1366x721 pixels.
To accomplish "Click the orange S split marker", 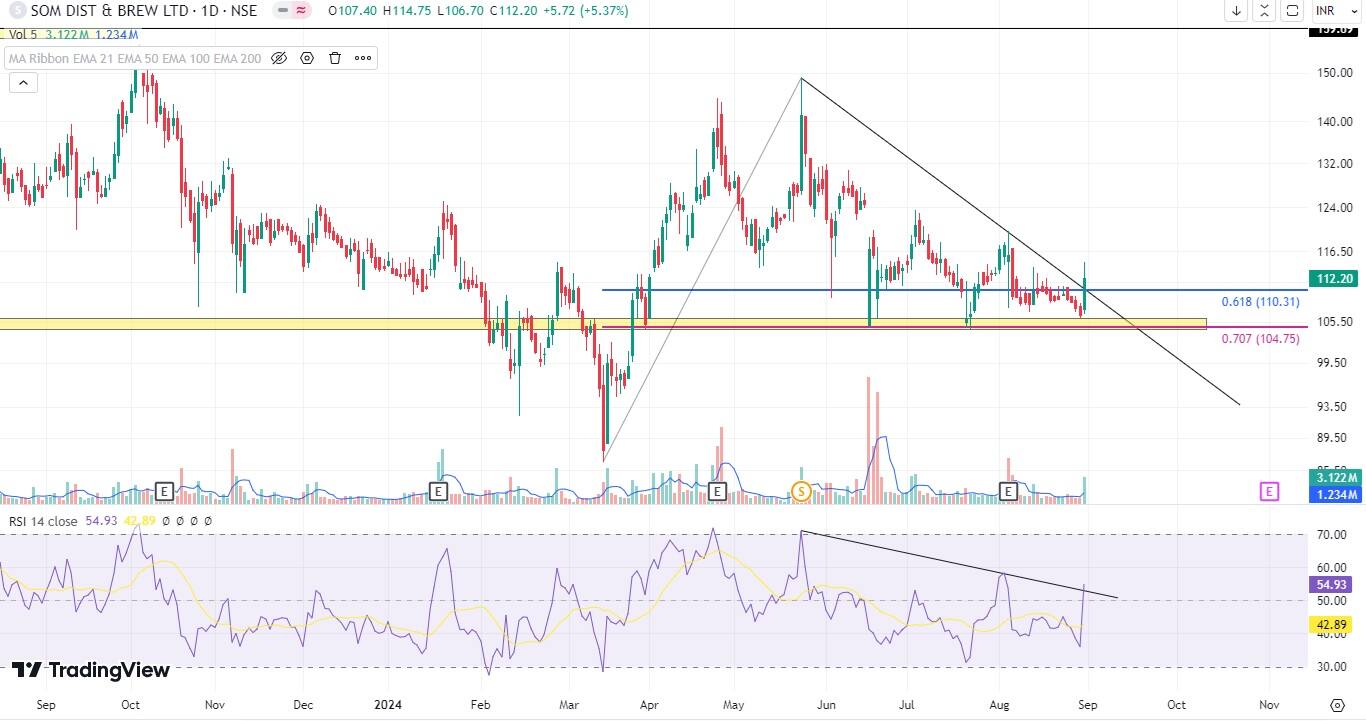I will pos(800,491).
